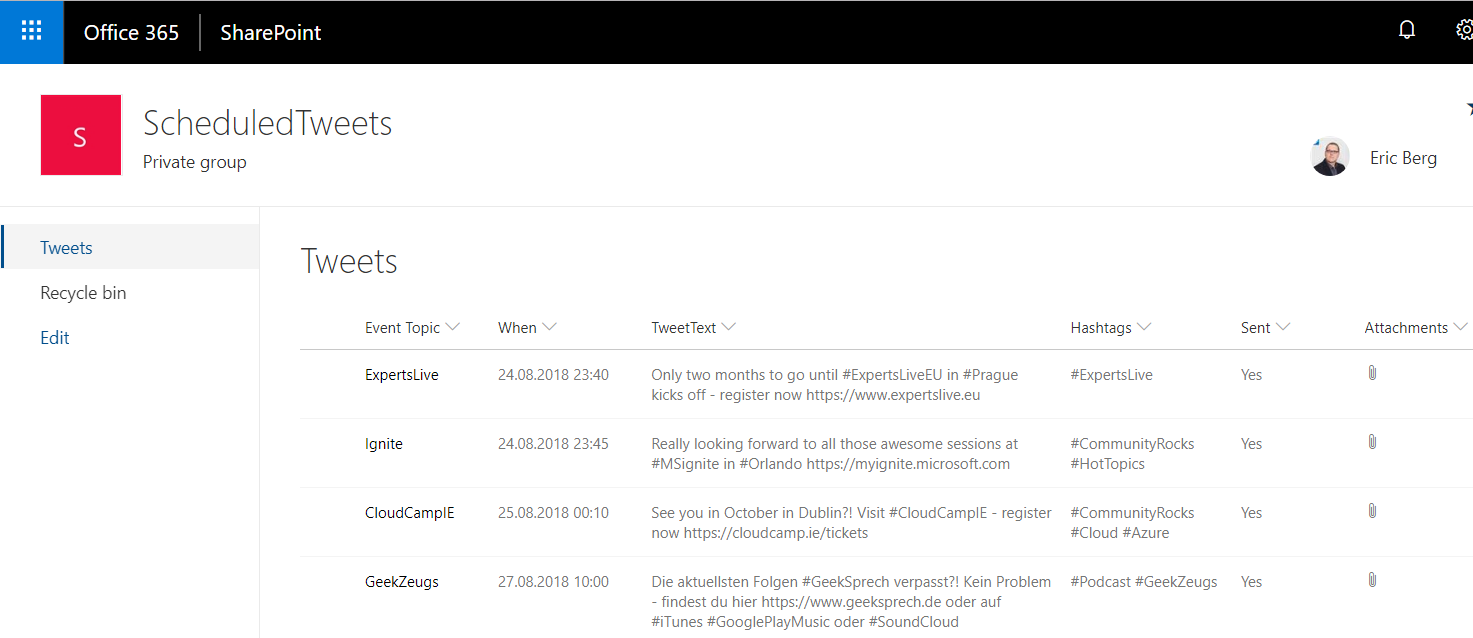The image size is (1473, 638).
Task: Open the Ignite row attachment paperclip
Action: tap(1372, 442)
